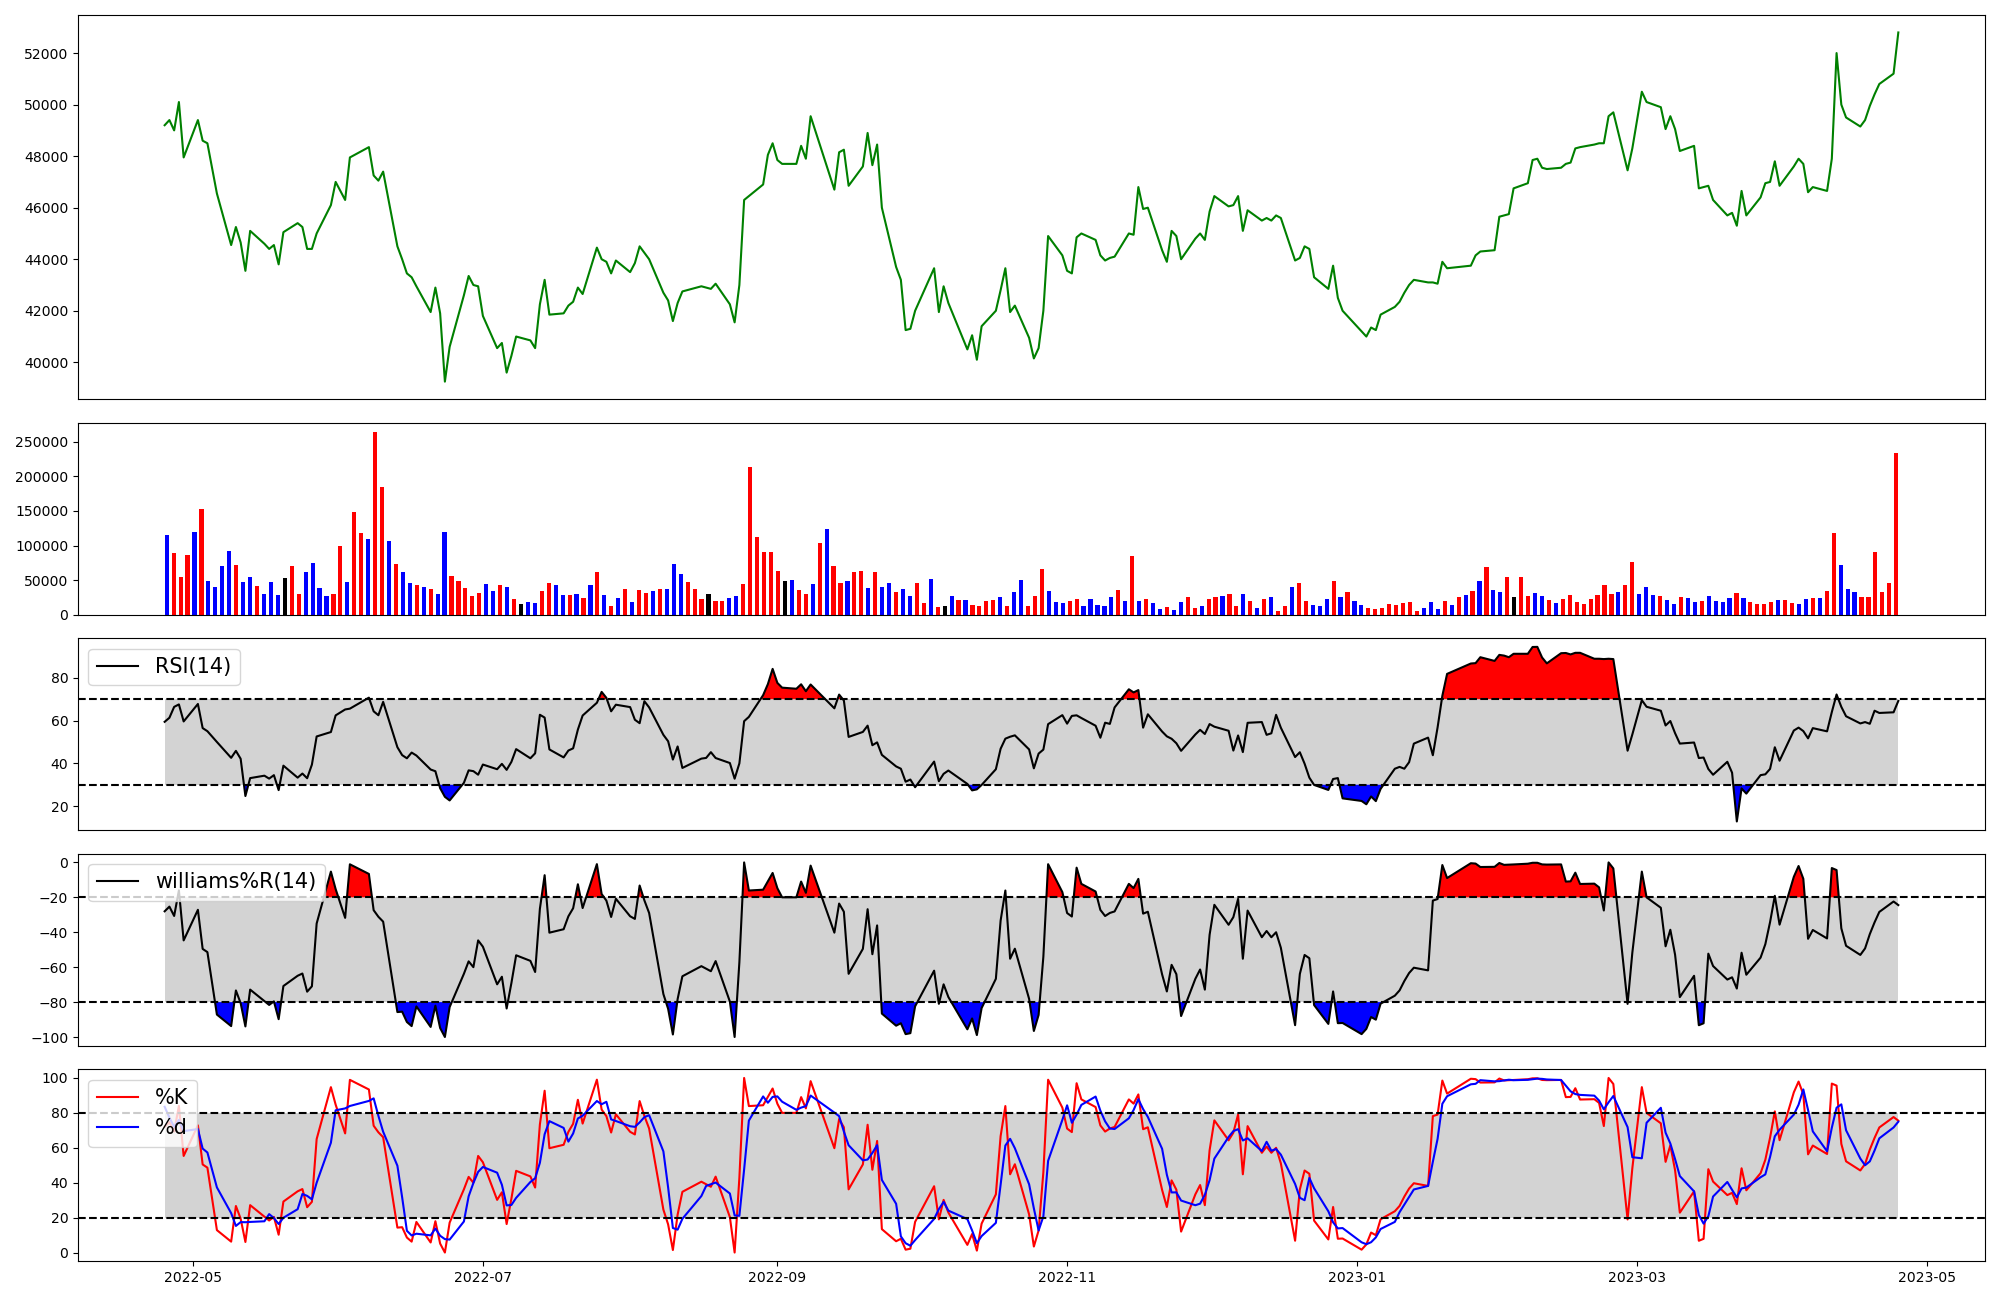2000x1300 pixels.
Task: Click the tall red volume bar at far right
Action: (1895, 534)
